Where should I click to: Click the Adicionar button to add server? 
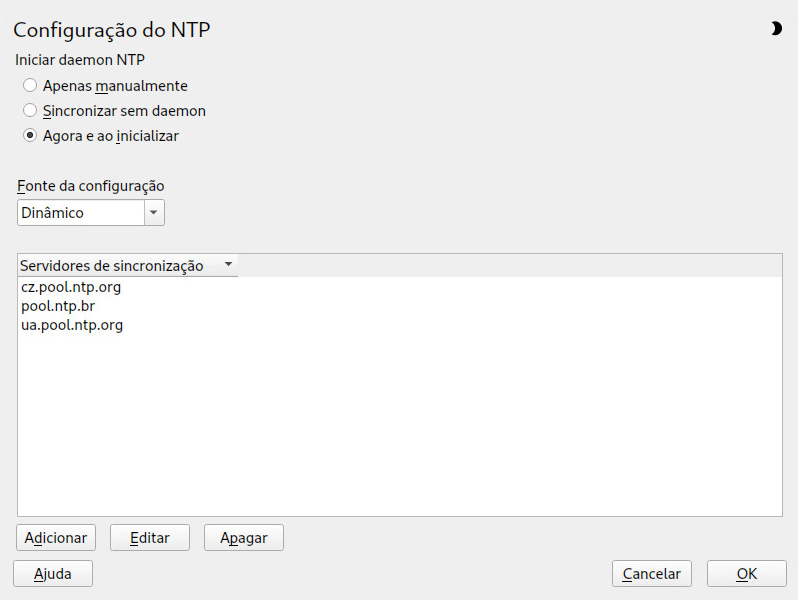pos(56,538)
